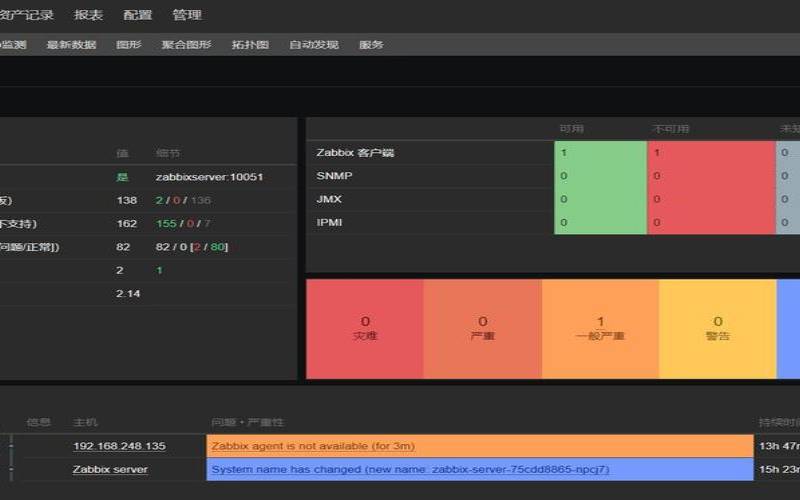Screen dimensions: 800x500
Task: Click IPMI available count cell
Action: pos(601,223)
